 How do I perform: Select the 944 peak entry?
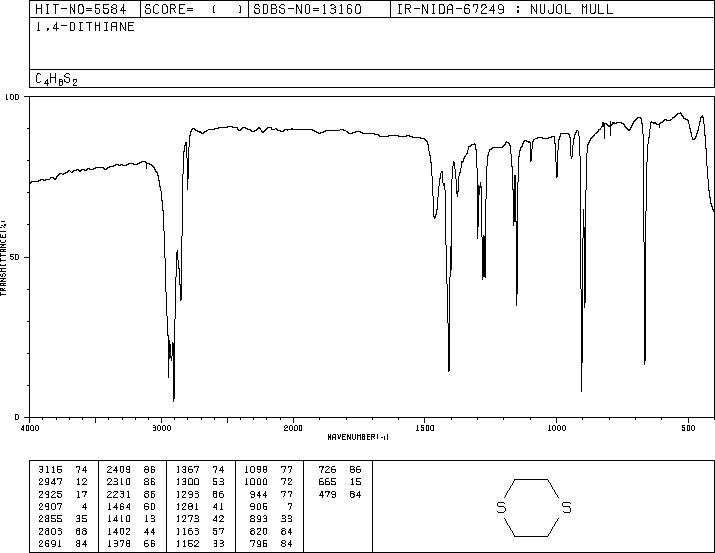(271, 494)
